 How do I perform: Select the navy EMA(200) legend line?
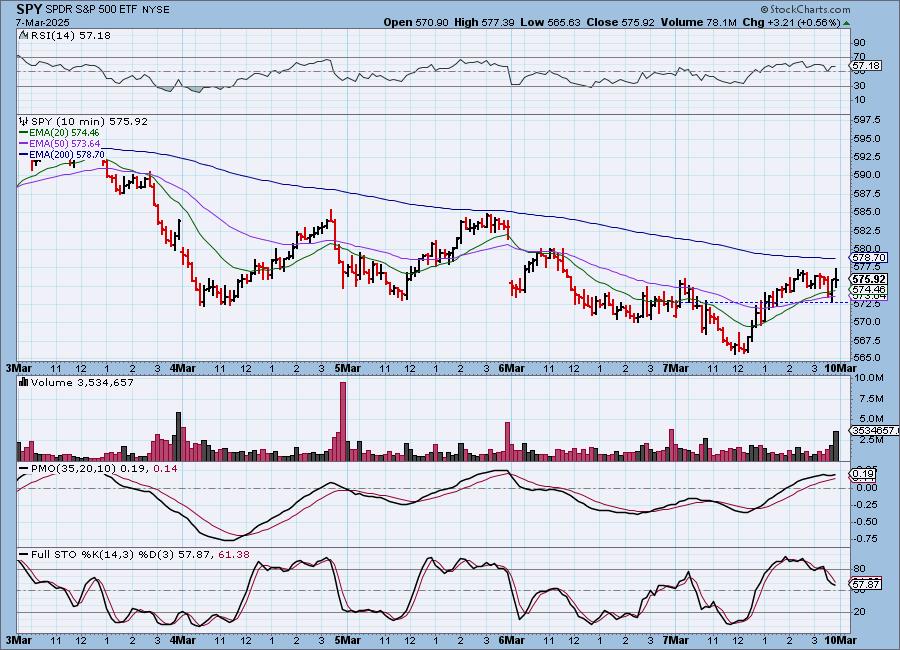(x=24, y=154)
